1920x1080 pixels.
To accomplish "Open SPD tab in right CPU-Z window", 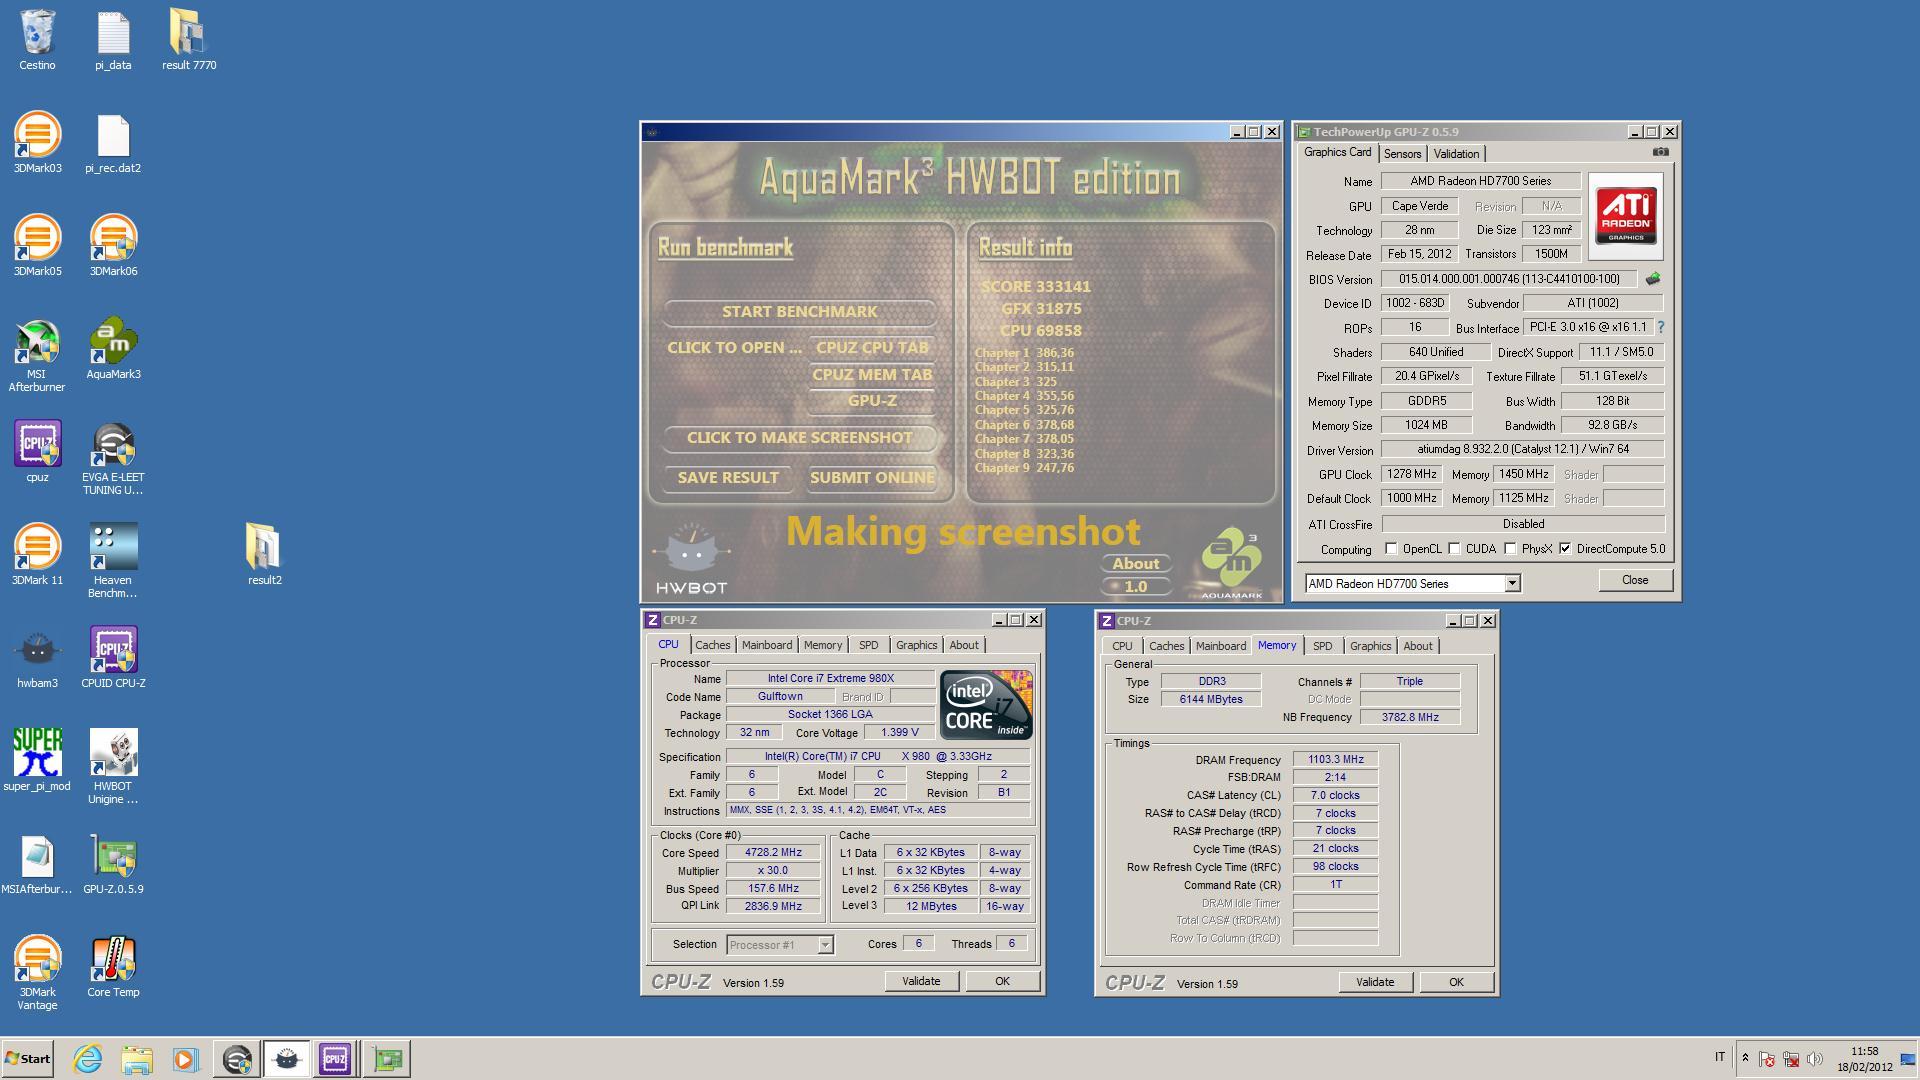I will 1322,646.
